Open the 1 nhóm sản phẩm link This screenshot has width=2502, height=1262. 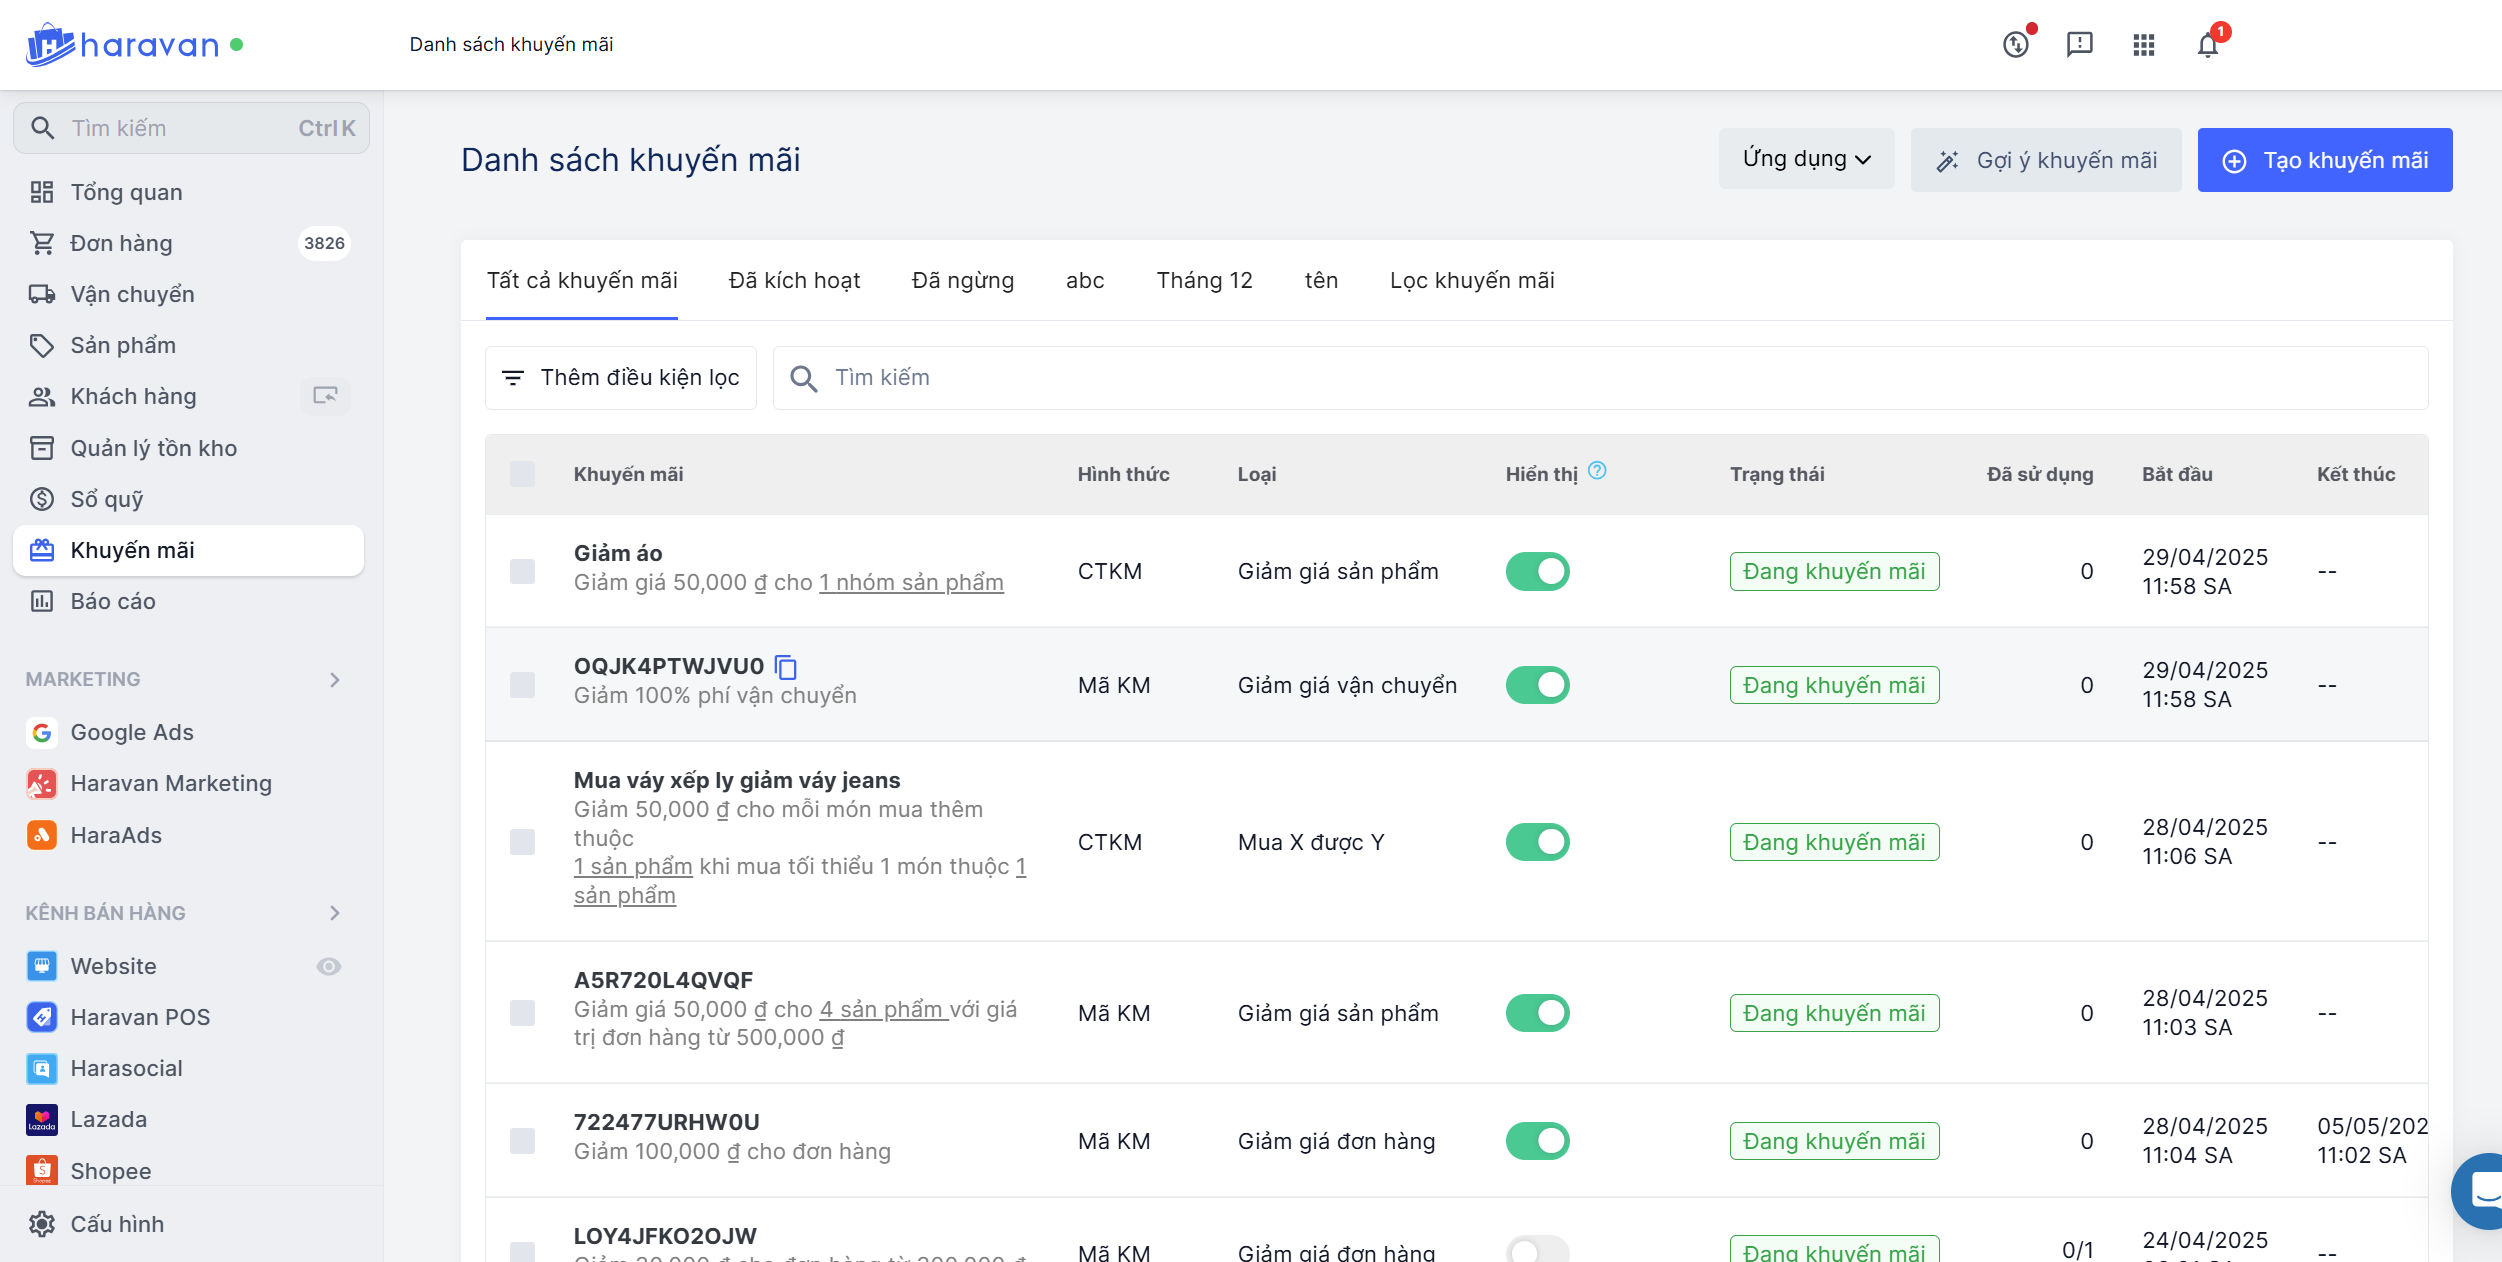tap(911, 583)
